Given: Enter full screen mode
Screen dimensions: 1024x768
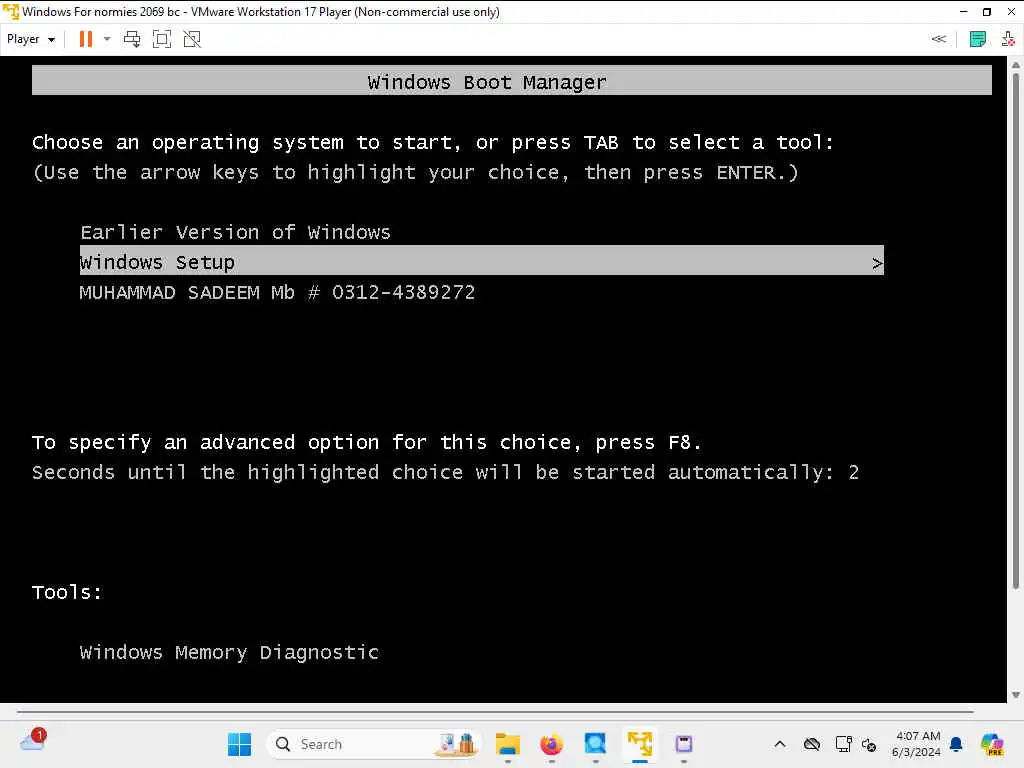Looking at the screenshot, I should 162,39.
